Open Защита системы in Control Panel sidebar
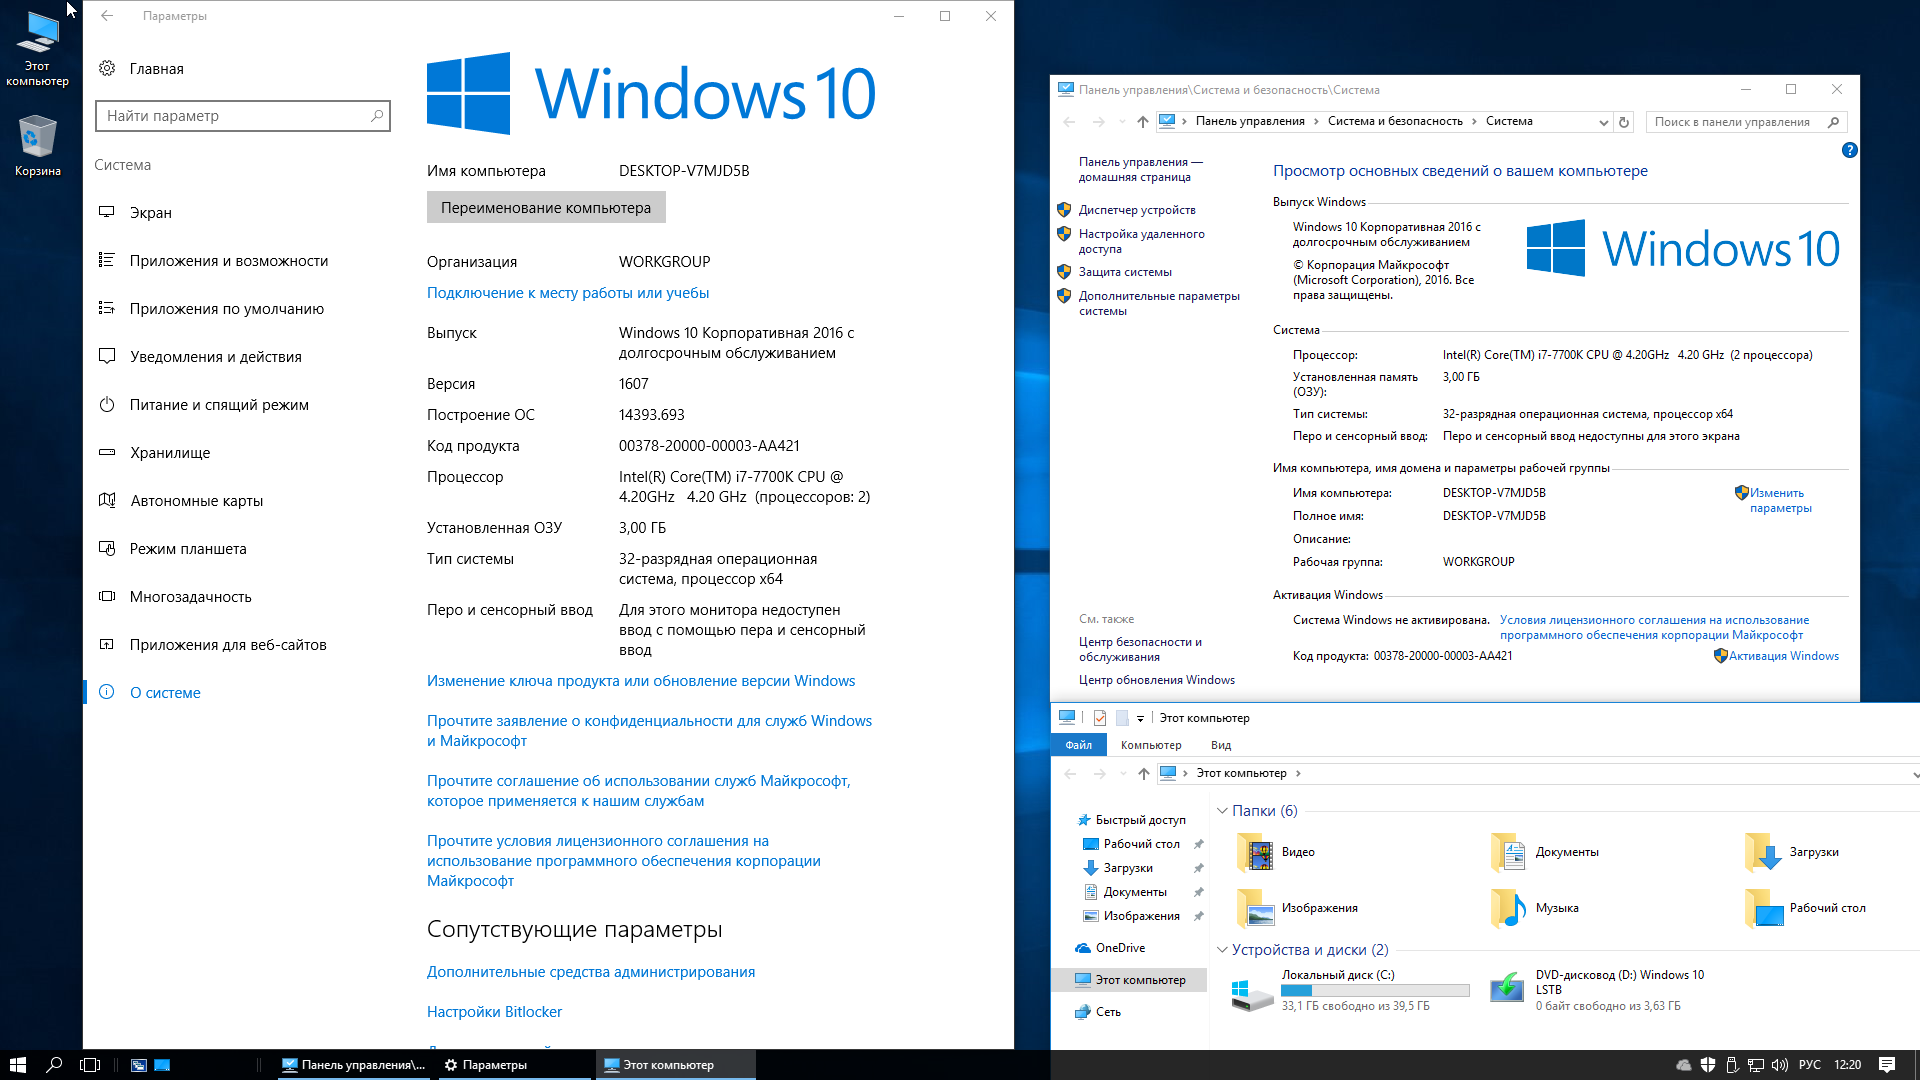 pyautogui.click(x=1125, y=272)
